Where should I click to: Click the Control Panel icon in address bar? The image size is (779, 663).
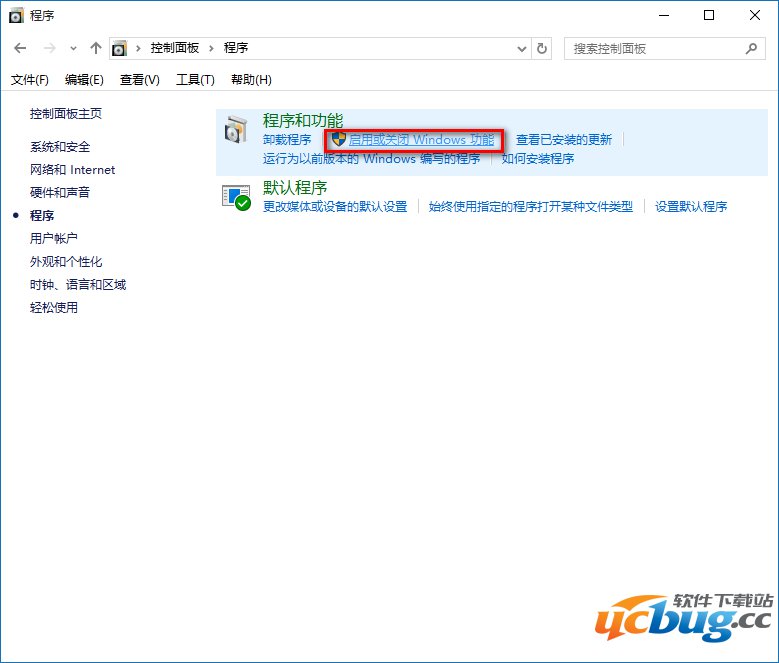tap(121, 48)
